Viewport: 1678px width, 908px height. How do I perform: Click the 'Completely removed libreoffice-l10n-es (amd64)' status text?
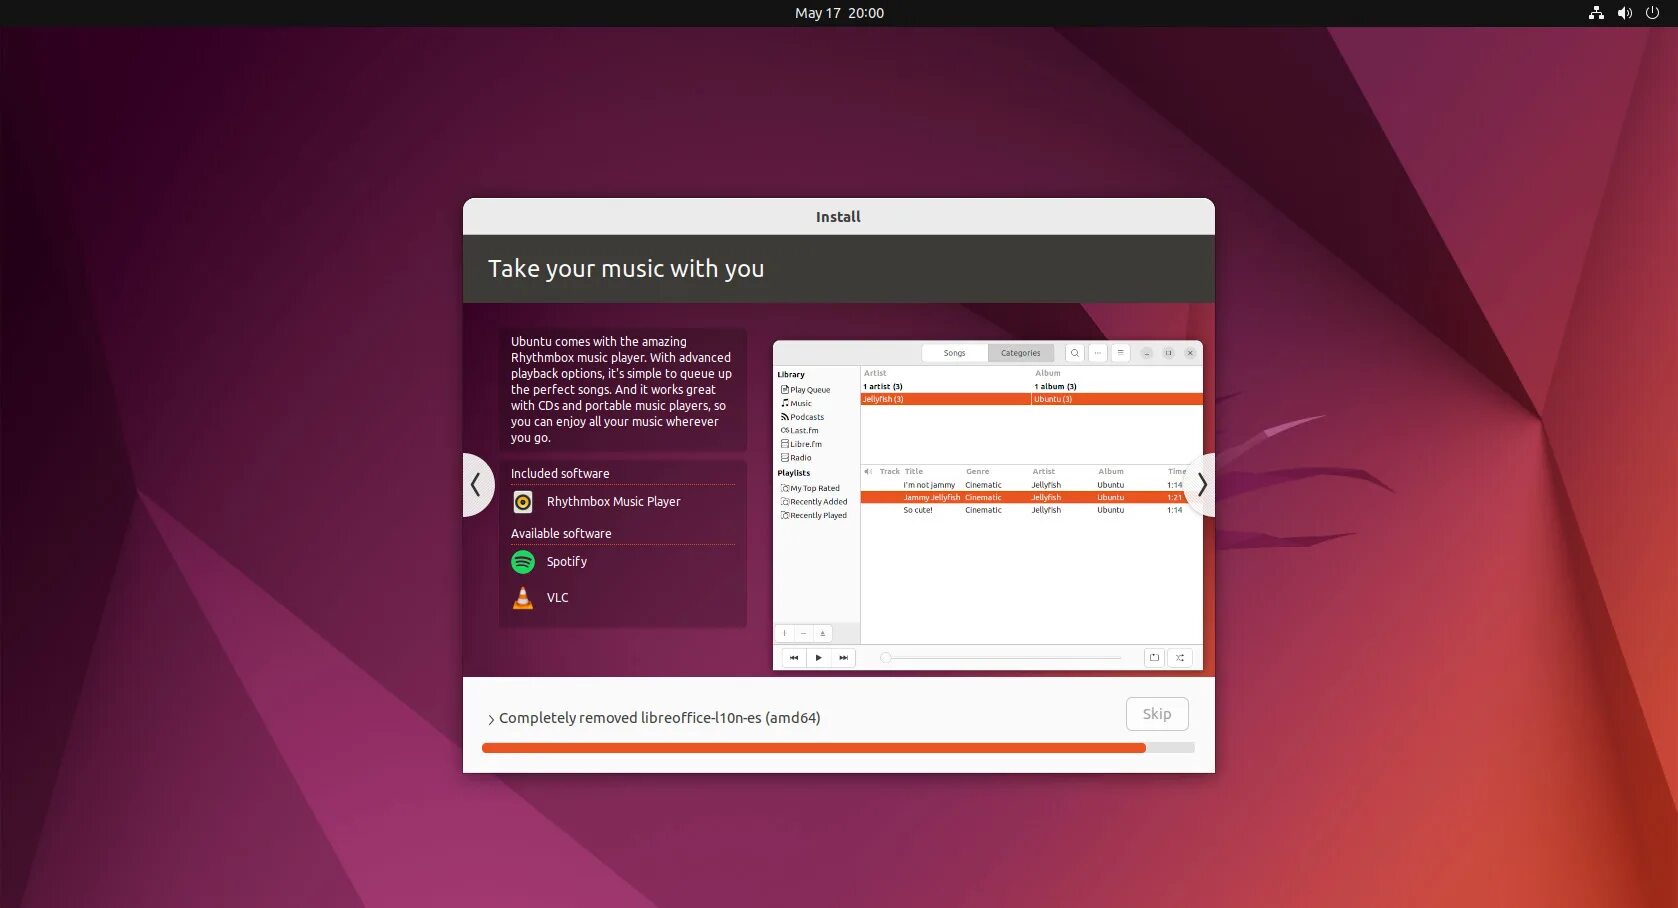(x=660, y=718)
